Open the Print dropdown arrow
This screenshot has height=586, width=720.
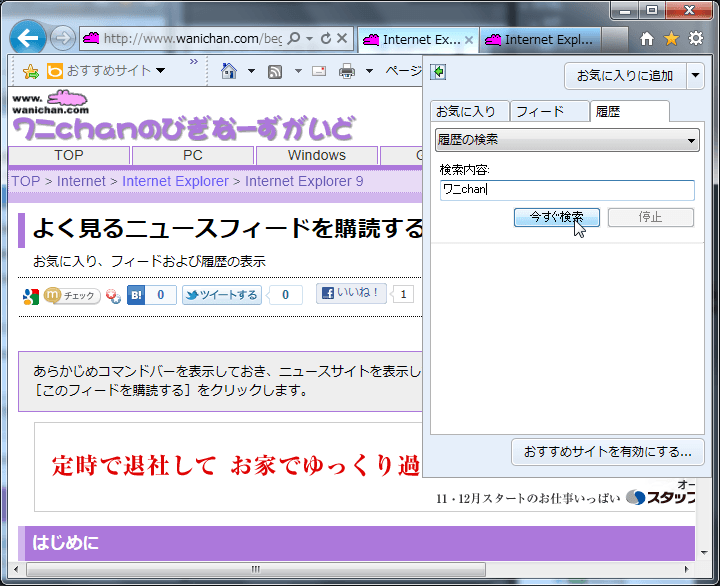pos(369,71)
